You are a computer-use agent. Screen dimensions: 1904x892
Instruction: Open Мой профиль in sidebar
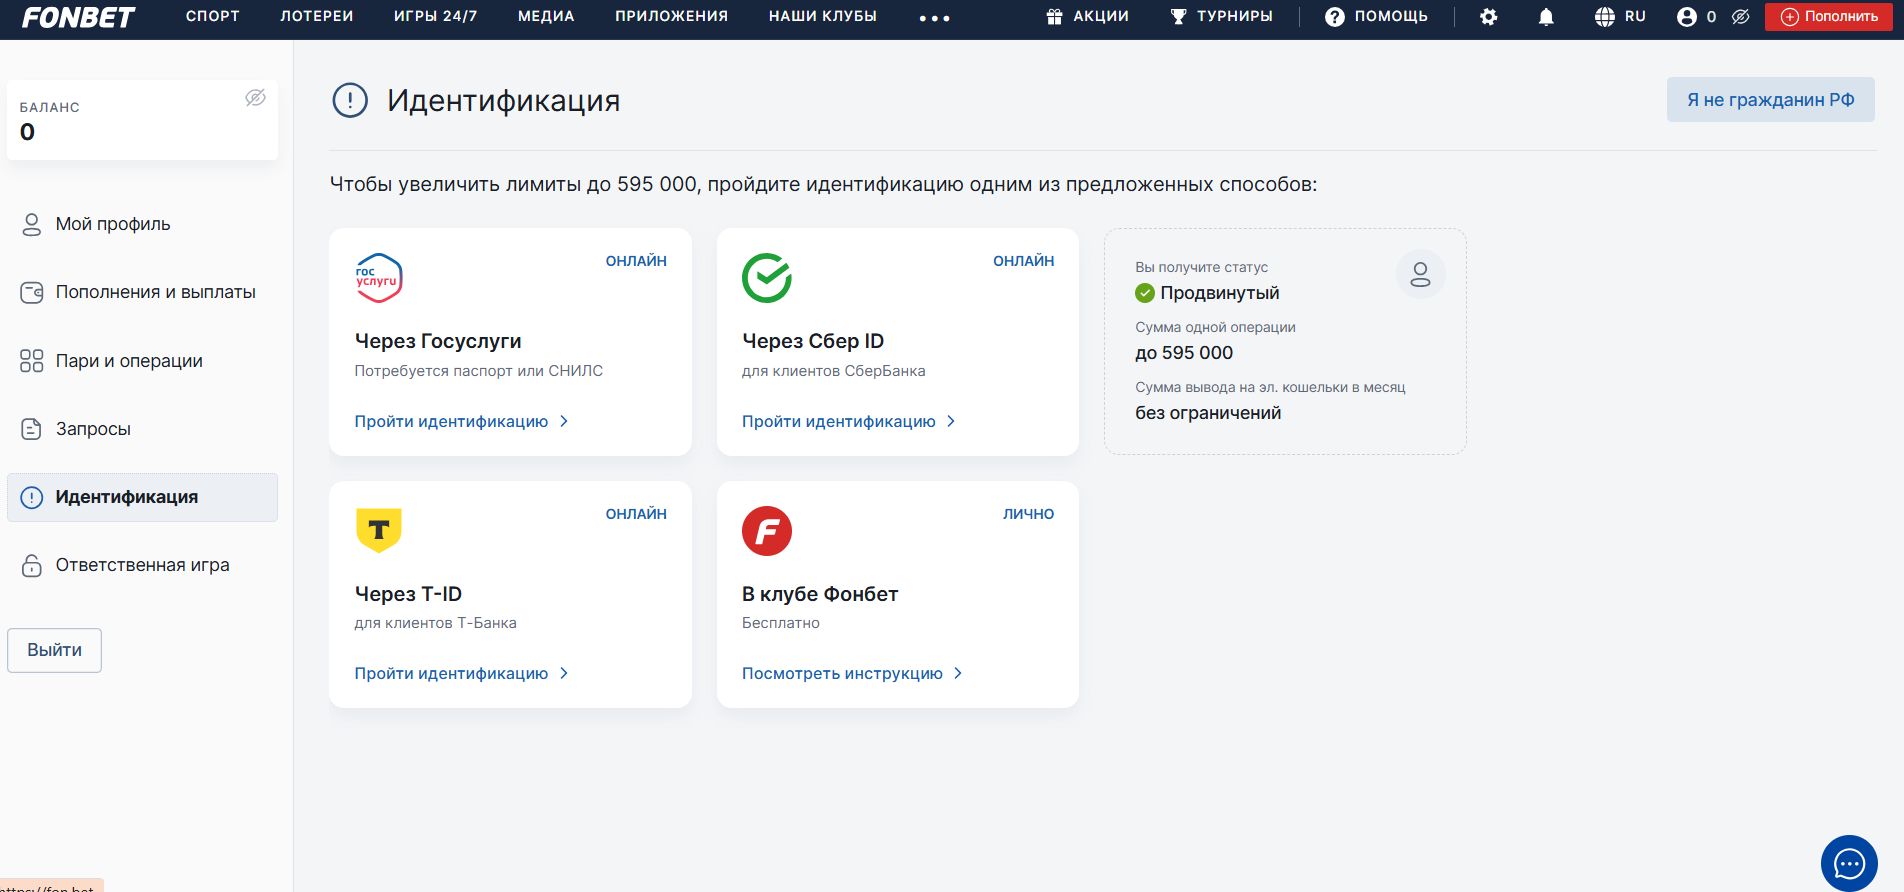coord(113,224)
